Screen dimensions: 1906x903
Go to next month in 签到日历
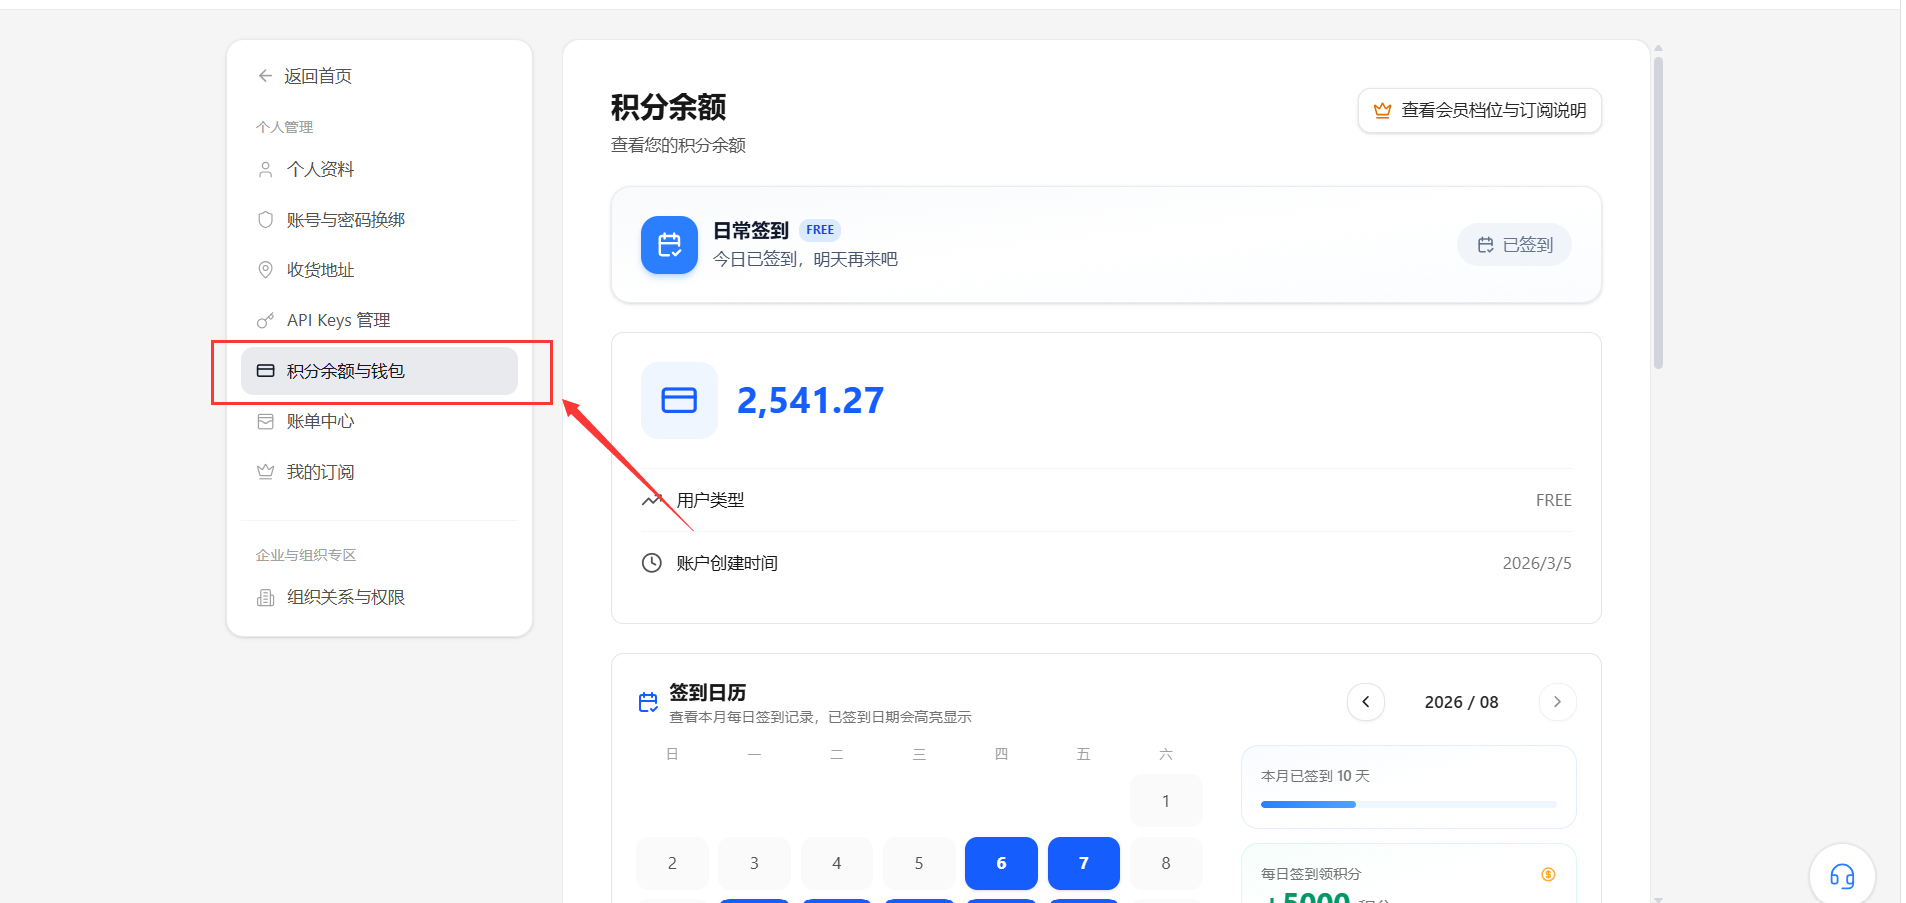[1557, 702]
